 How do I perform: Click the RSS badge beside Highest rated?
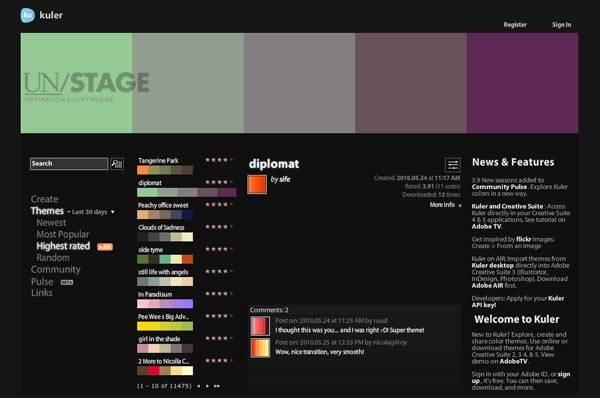coord(105,247)
